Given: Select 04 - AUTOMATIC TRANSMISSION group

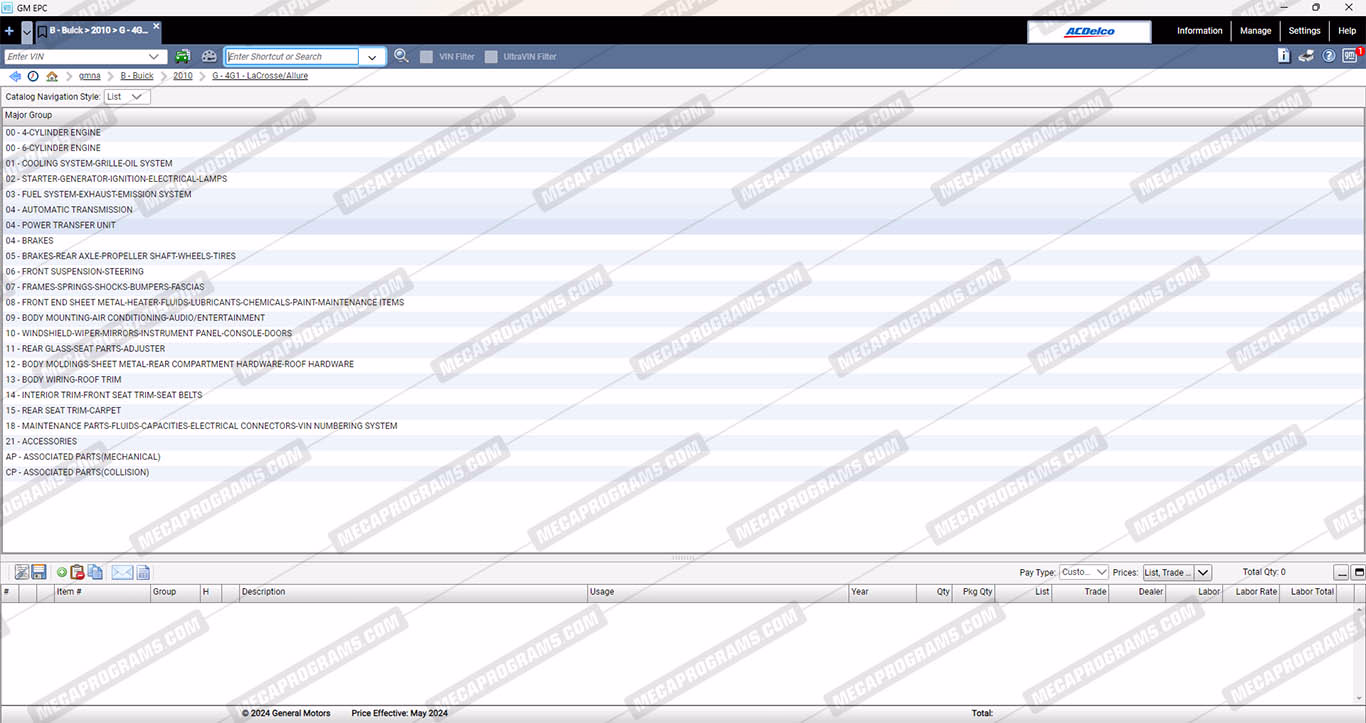Looking at the screenshot, I should tap(69, 210).
